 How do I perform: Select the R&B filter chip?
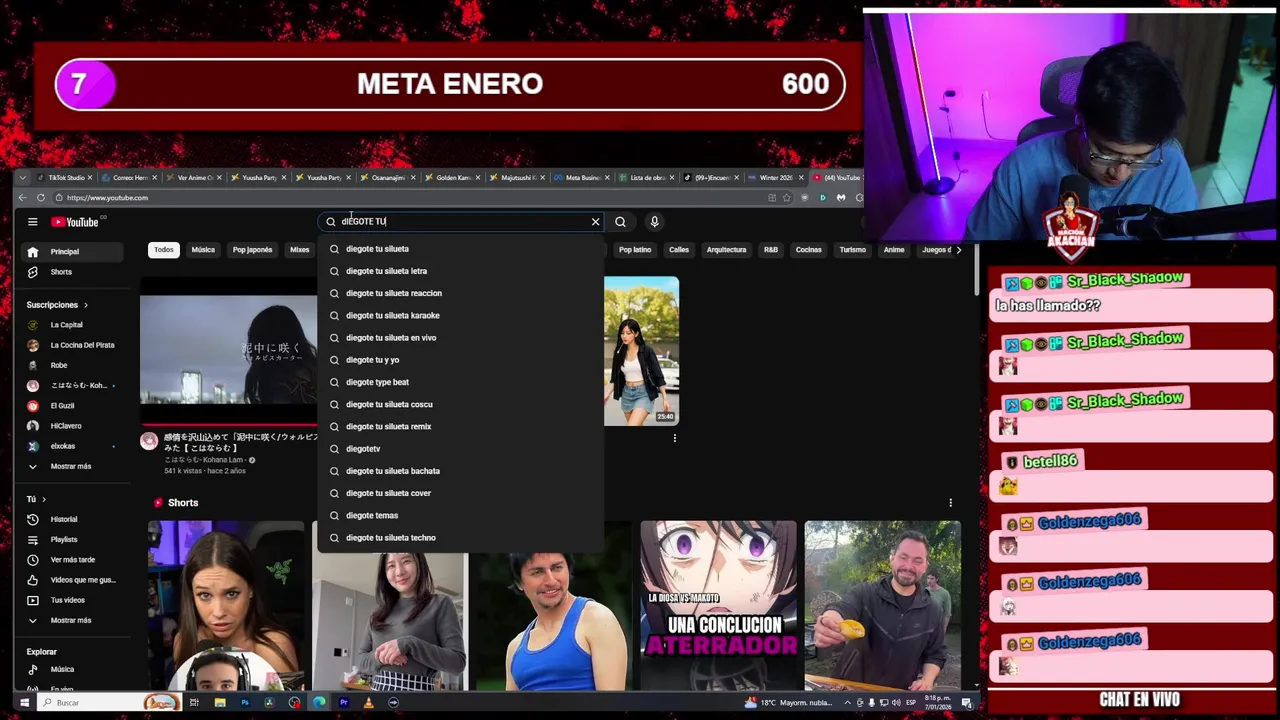coord(771,249)
